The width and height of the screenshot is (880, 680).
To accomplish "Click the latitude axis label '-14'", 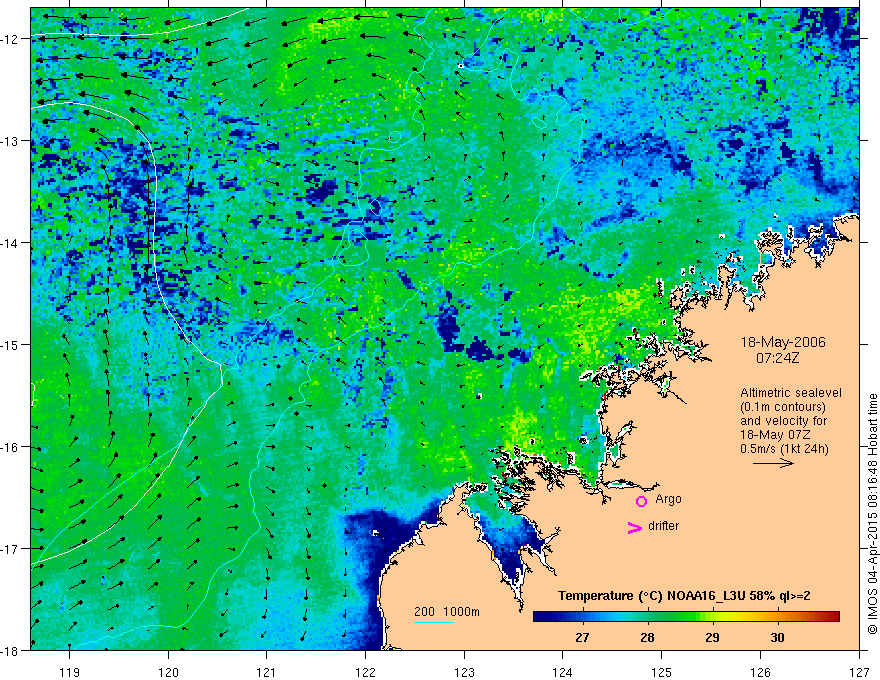I will point(11,243).
